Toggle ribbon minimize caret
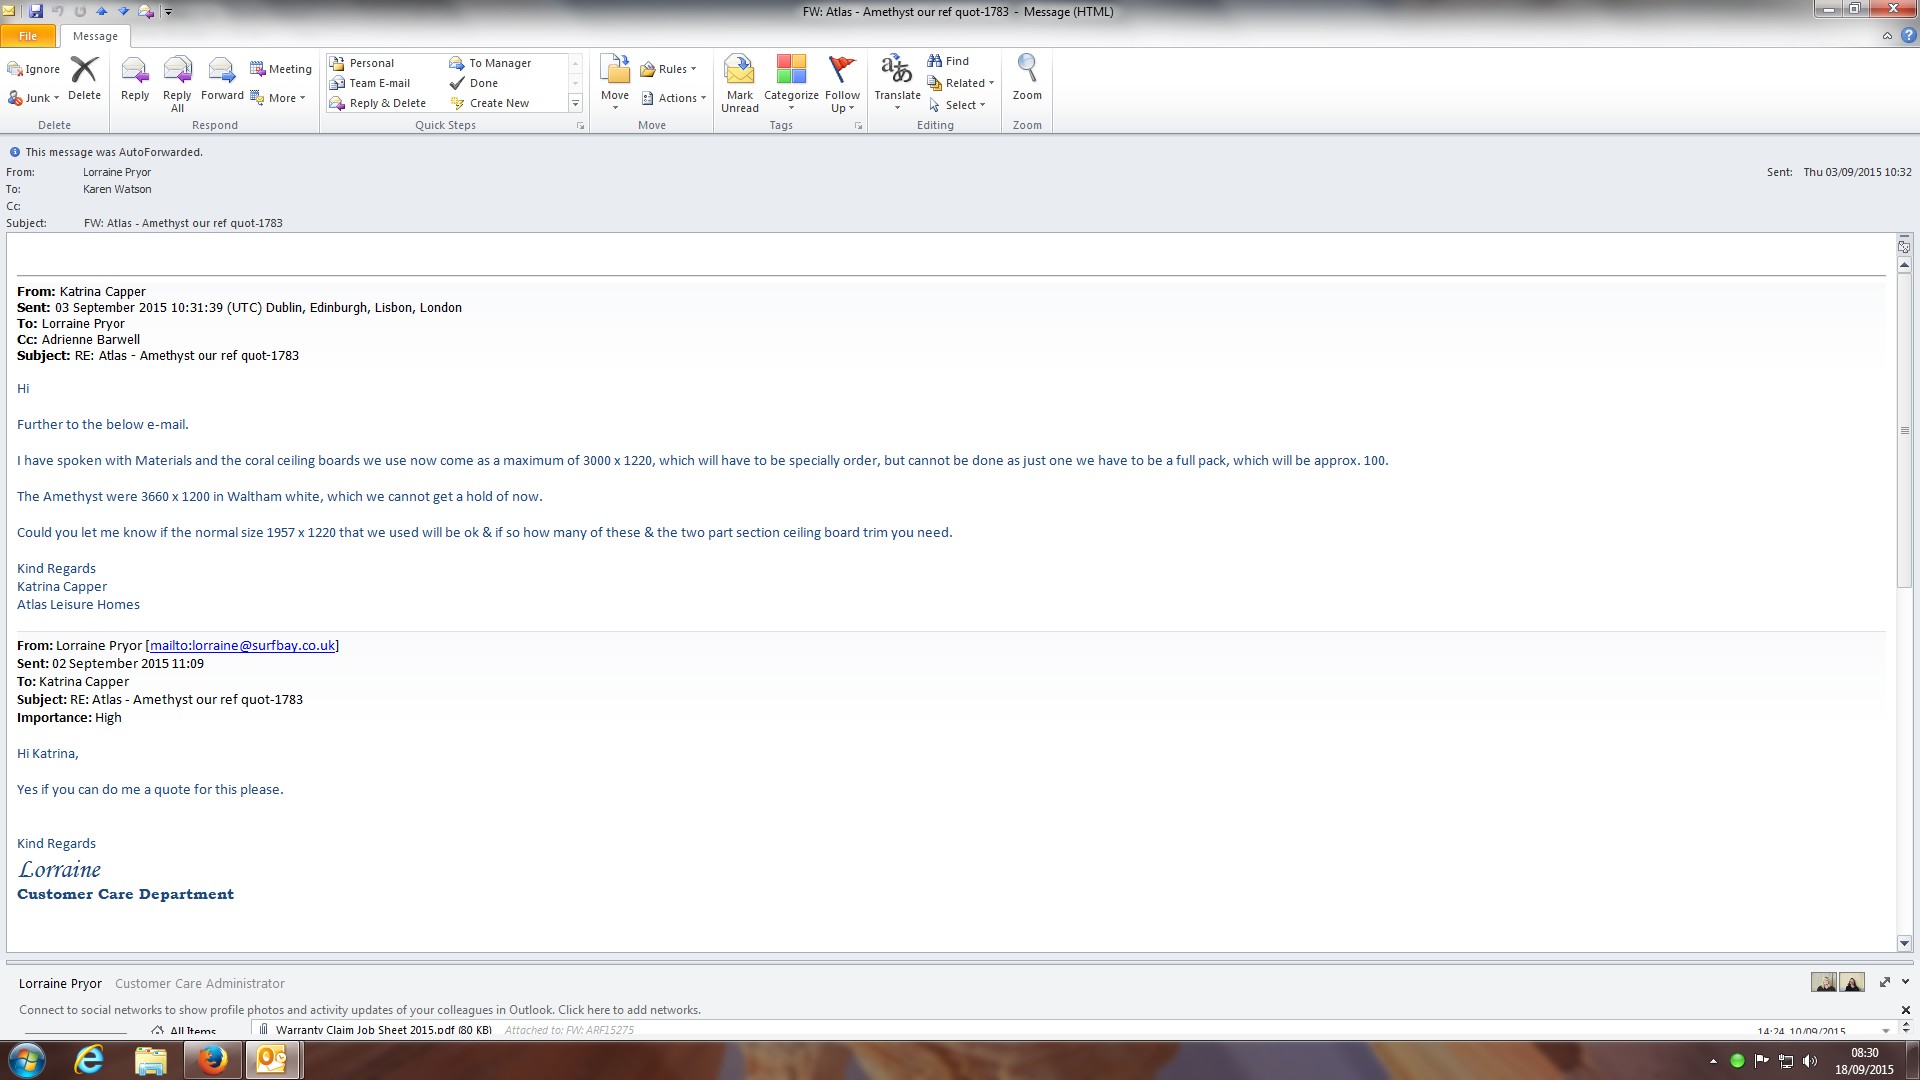Viewport: 1920px width, 1080px height. pyautogui.click(x=1887, y=36)
